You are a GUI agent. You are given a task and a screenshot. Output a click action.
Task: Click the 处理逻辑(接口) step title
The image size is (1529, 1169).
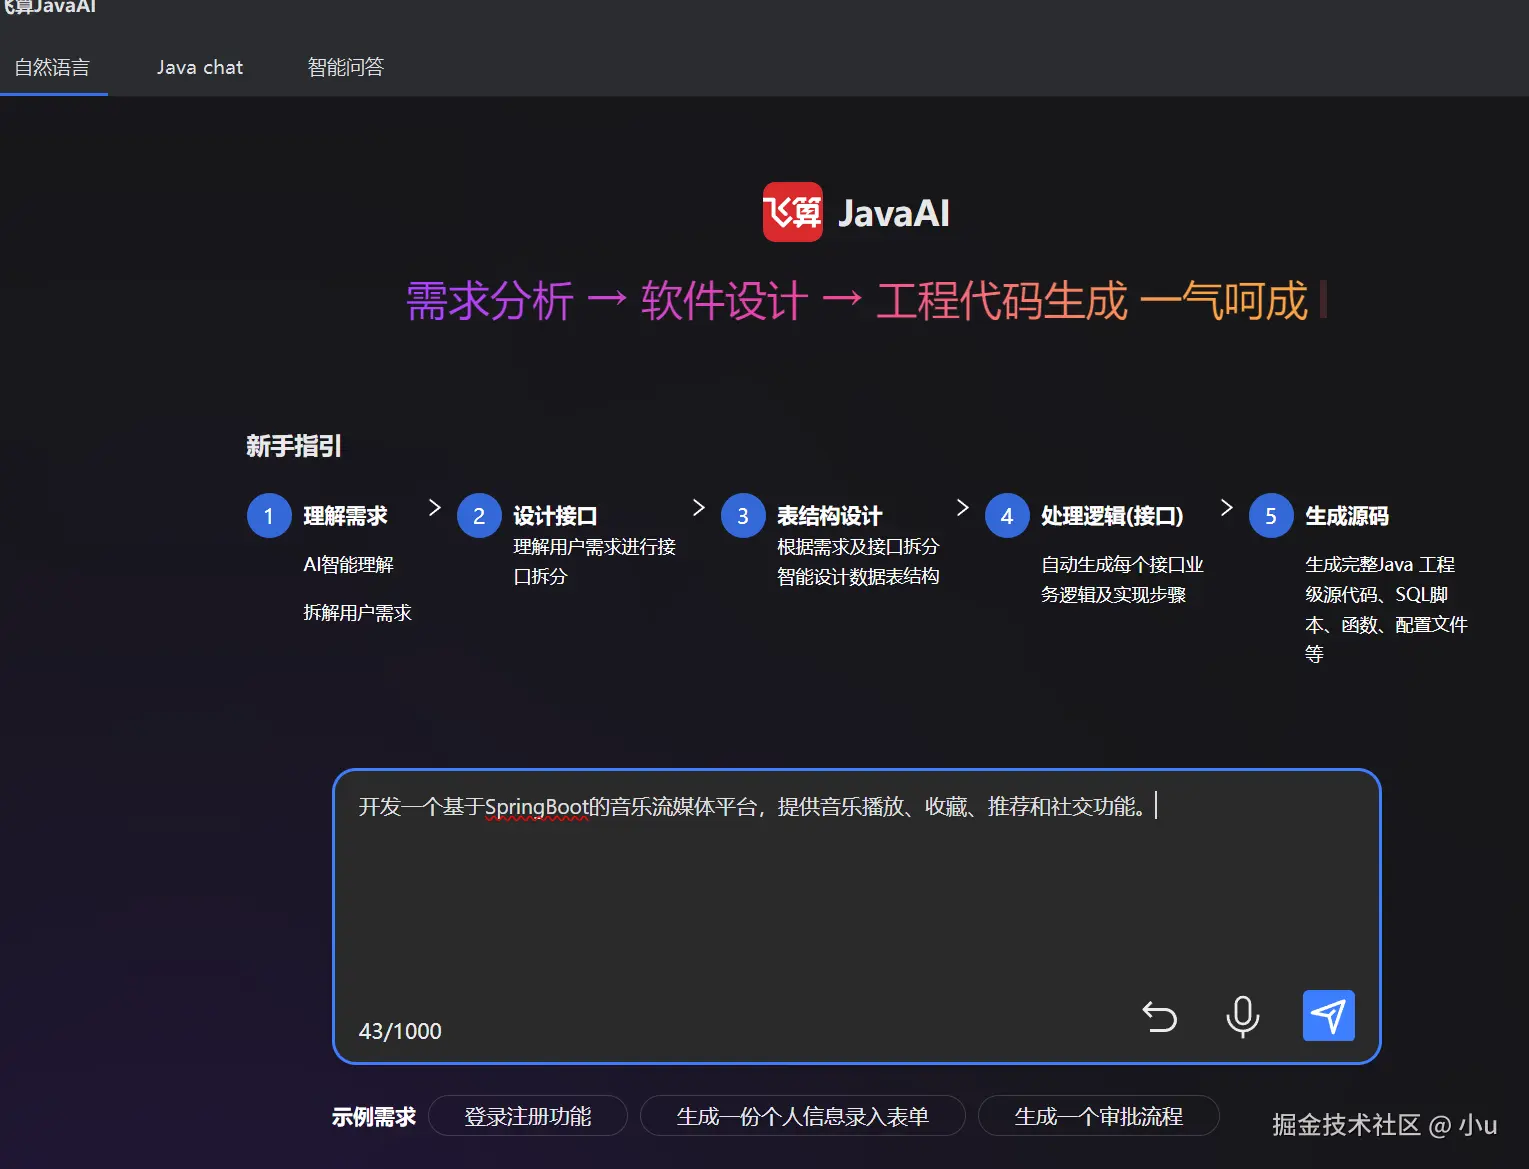click(x=1112, y=516)
